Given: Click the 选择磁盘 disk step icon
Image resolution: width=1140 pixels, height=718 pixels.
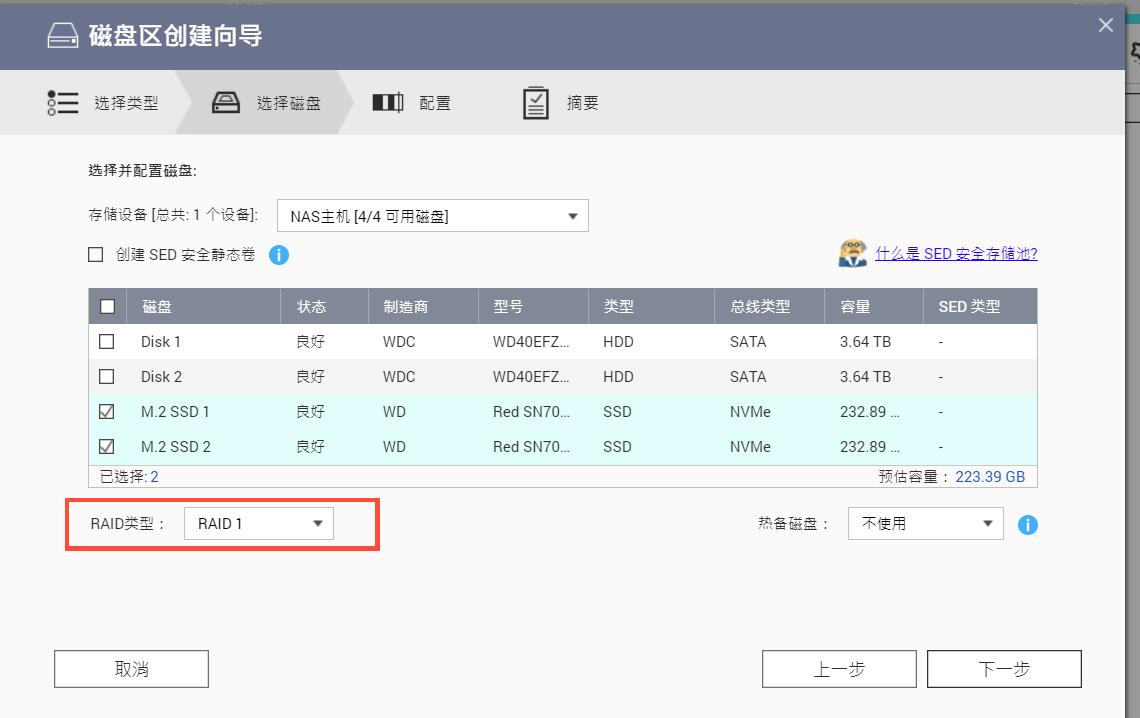Looking at the screenshot, I should point(228,101).
